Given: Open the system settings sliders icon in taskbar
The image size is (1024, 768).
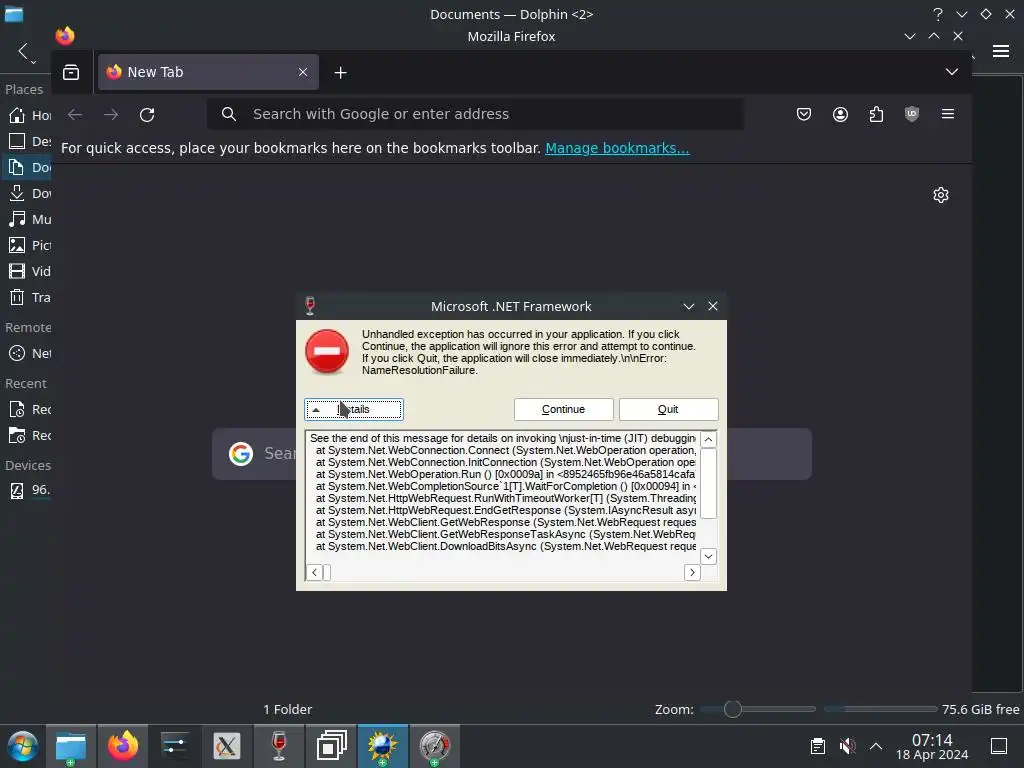Looking at the screenshot, I should 174,746.
